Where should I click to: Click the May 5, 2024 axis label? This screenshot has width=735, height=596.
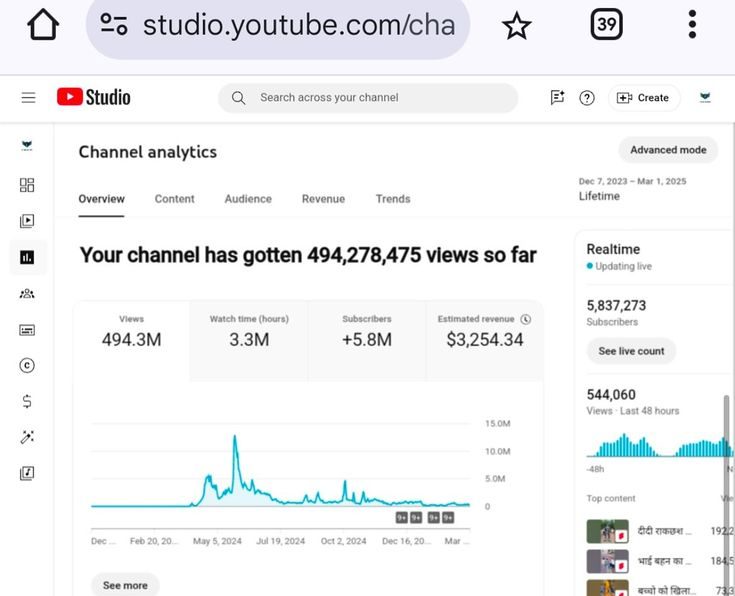217,541
